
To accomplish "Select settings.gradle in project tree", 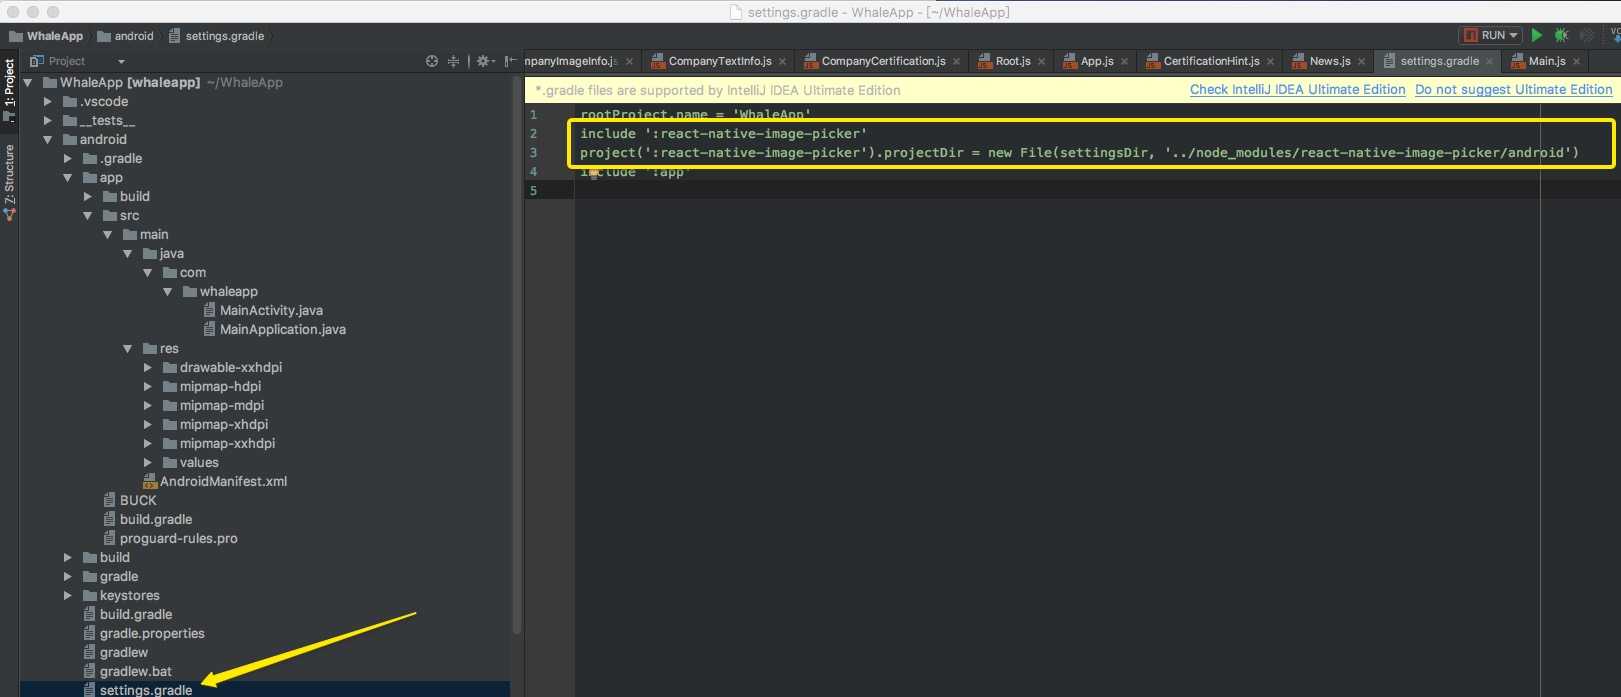I will pos(137,690).
